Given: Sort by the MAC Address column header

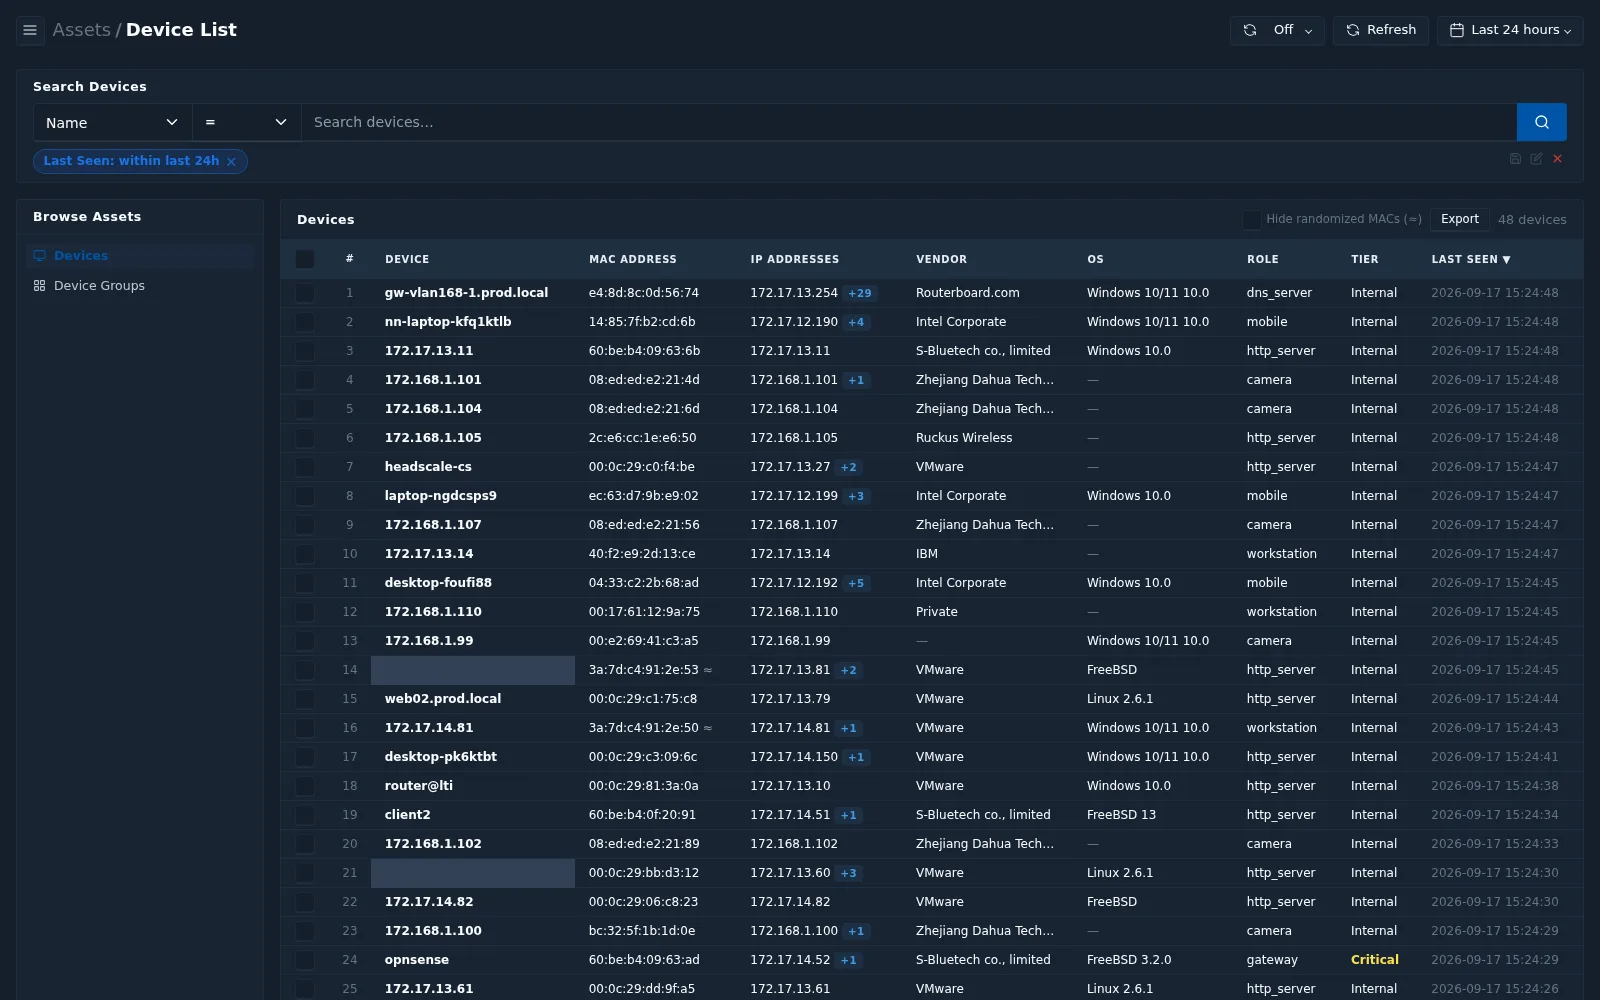Looking at the screenshot, I should [633, 259].
